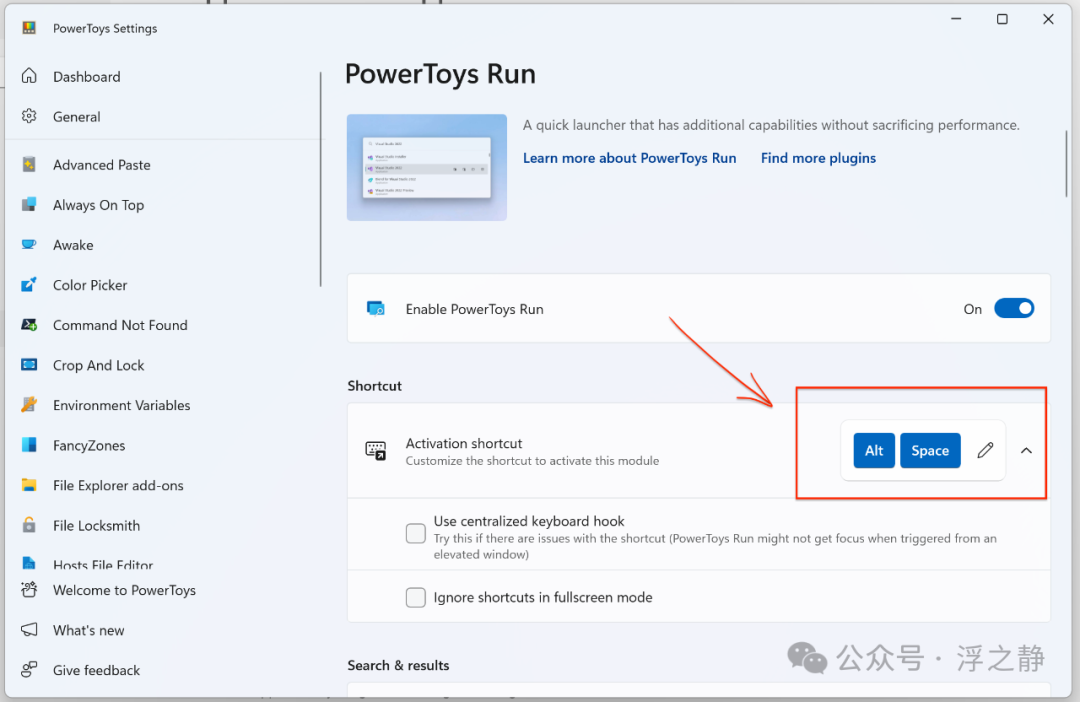The image size is (1080, 702).
Task: Open Learn more about PowerToys Run link
Action: pos(630,158)
